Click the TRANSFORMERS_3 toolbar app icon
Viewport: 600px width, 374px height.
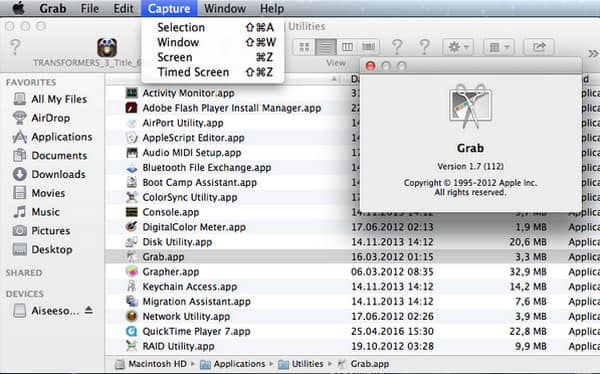click(107, 47)
